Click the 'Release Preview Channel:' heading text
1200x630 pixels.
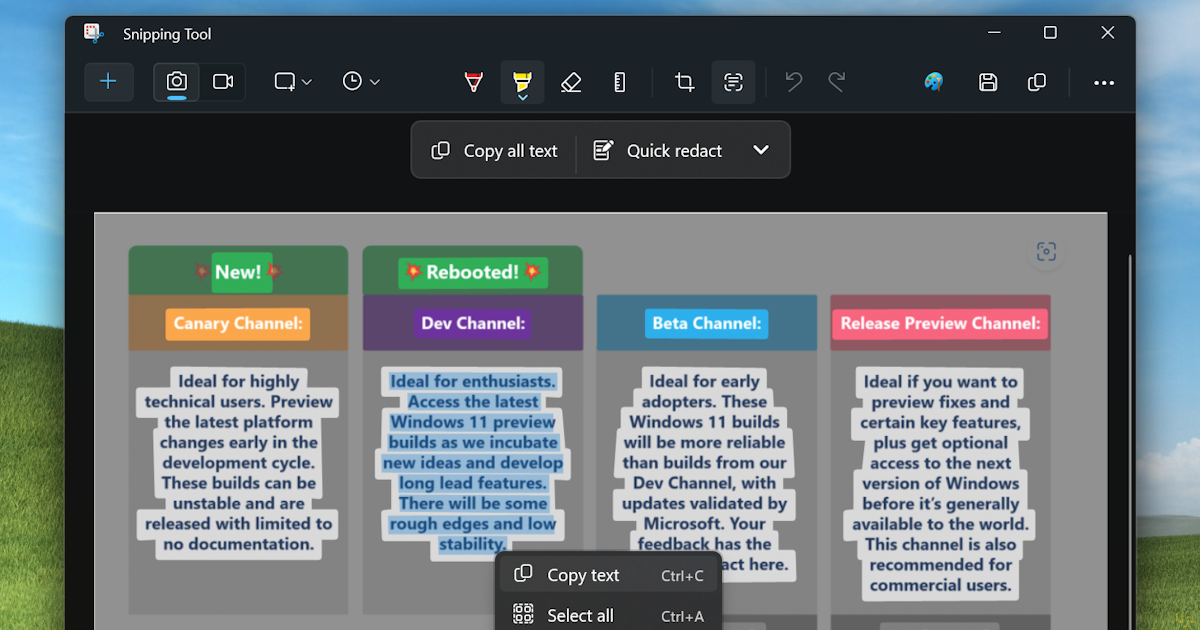point(940,323)
